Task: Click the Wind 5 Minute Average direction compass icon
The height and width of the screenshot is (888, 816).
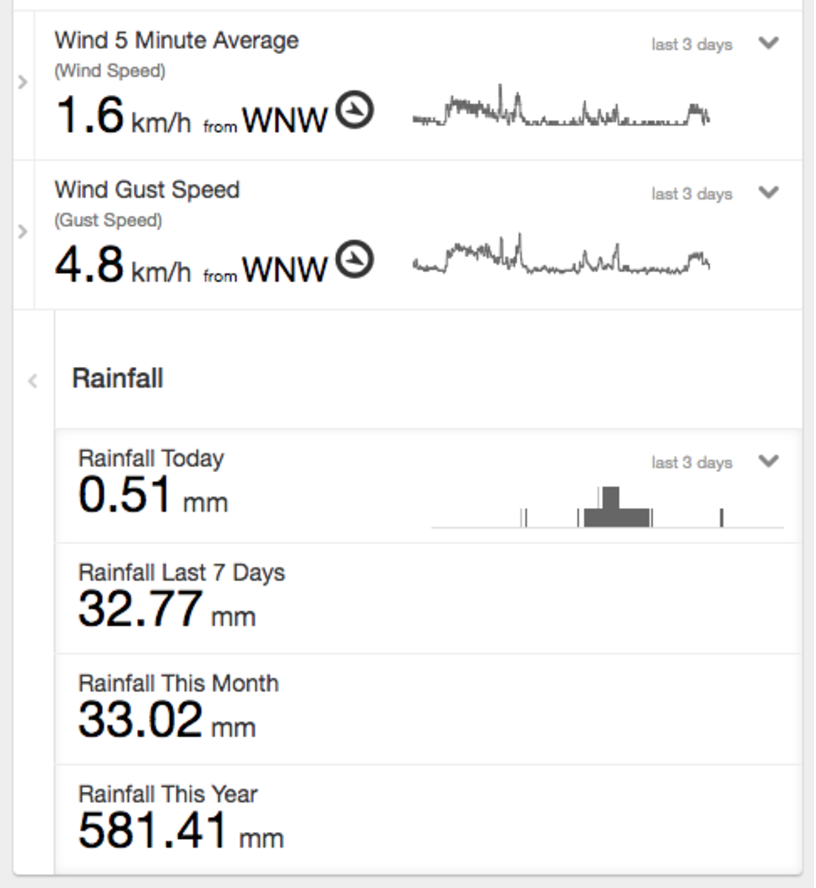Action: pos(354,110)
